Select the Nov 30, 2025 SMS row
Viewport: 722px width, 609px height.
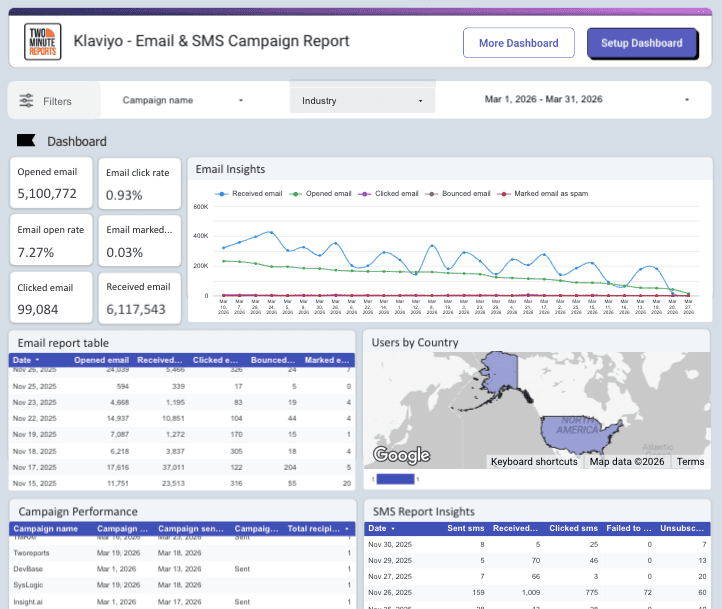click(537, 545)
